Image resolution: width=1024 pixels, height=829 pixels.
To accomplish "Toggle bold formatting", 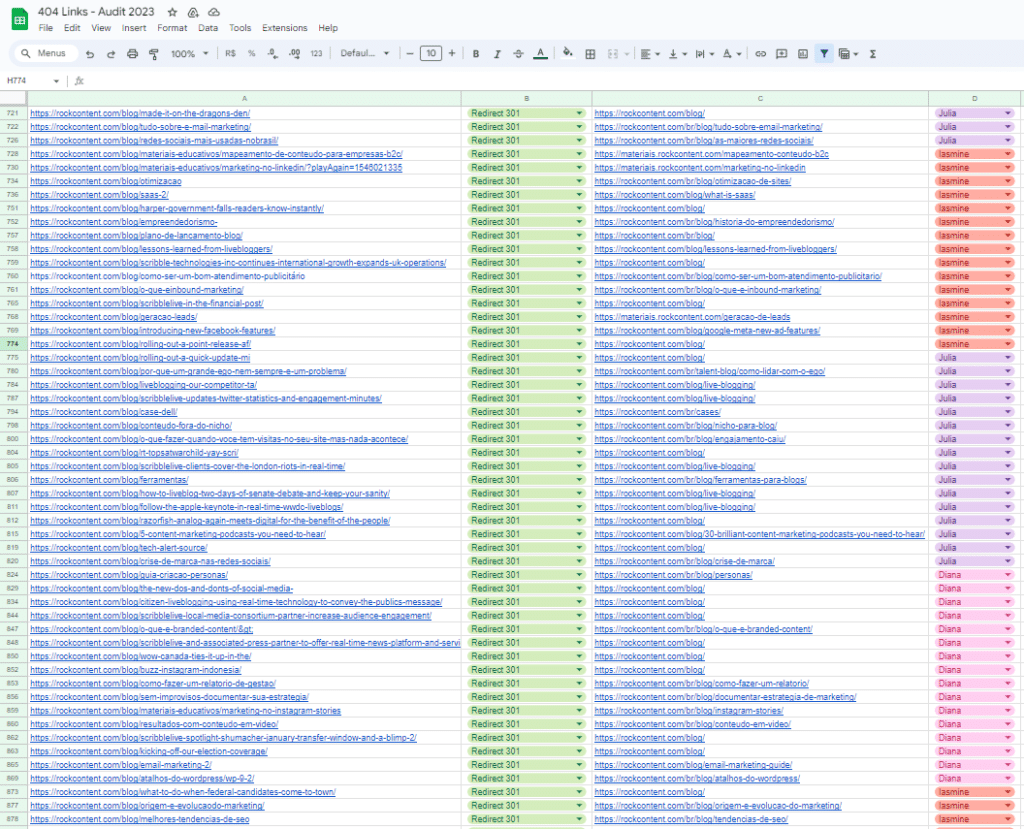I will 475,54.
